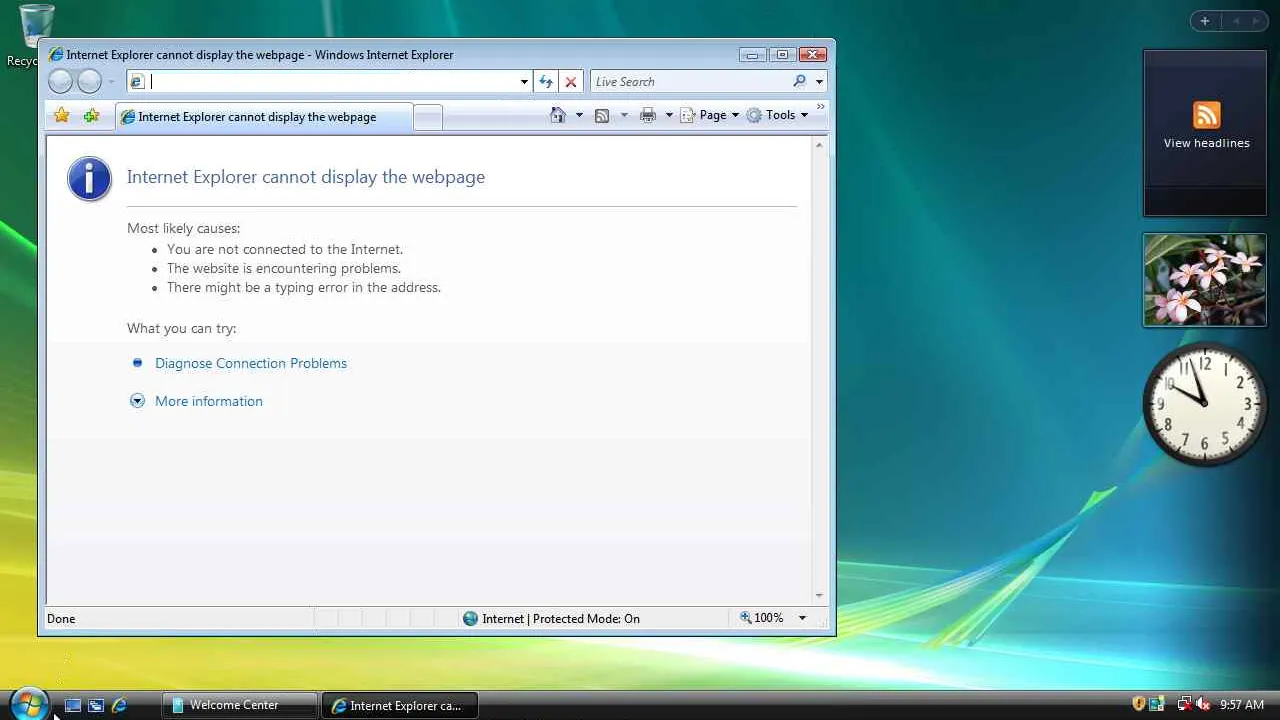Click the View headlines feed gadget
Viewport: 1280px width, 720px height.
coord(1205,132)
